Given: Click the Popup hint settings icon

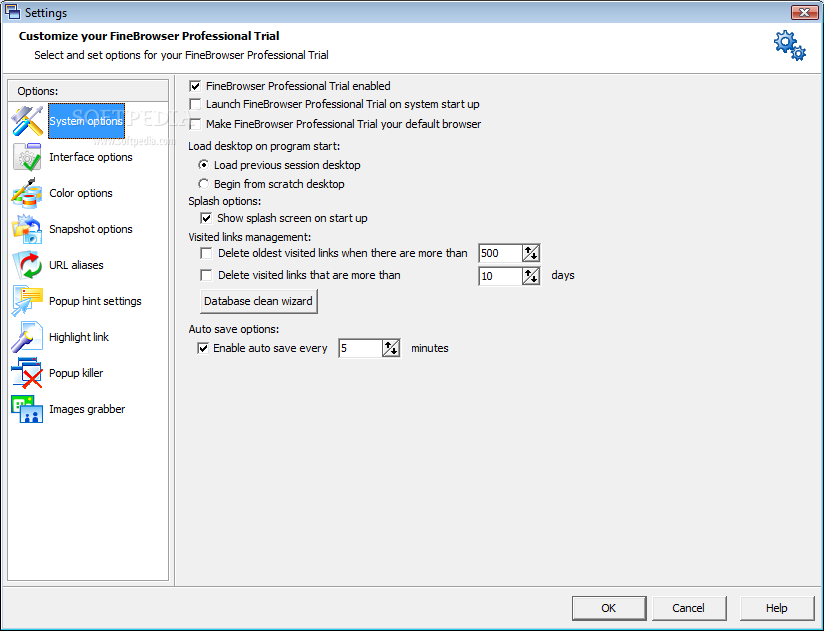Looking at the screenshot, I should click(27, 301).
